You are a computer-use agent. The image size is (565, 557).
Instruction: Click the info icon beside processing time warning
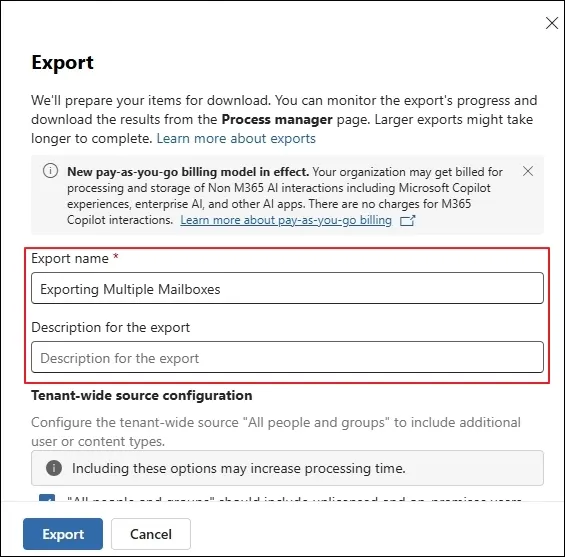[x=54, y=468]
